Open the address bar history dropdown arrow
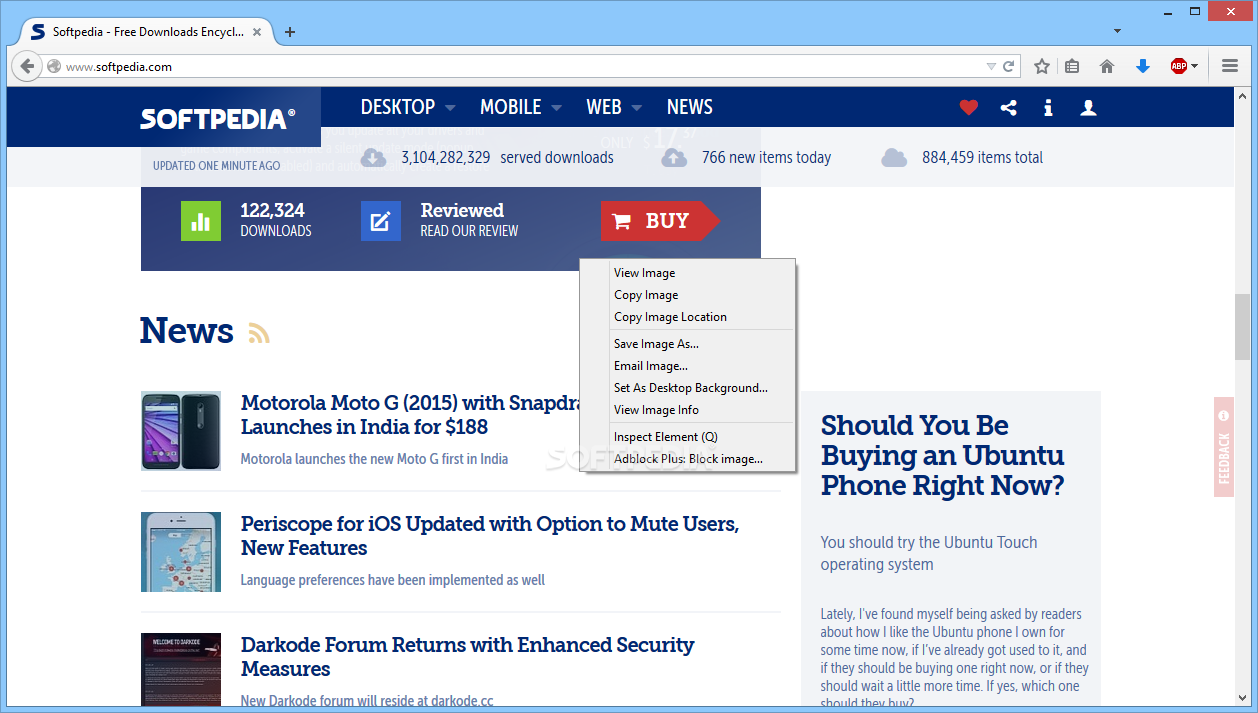Screen dimensions: 1258x713 pyautogui.click(x=991, y=67)
